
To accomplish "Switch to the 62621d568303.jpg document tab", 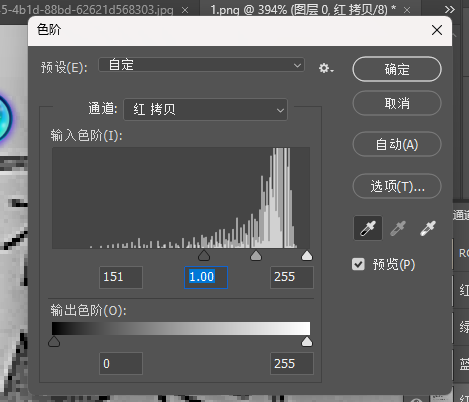I will click(87, 9).
